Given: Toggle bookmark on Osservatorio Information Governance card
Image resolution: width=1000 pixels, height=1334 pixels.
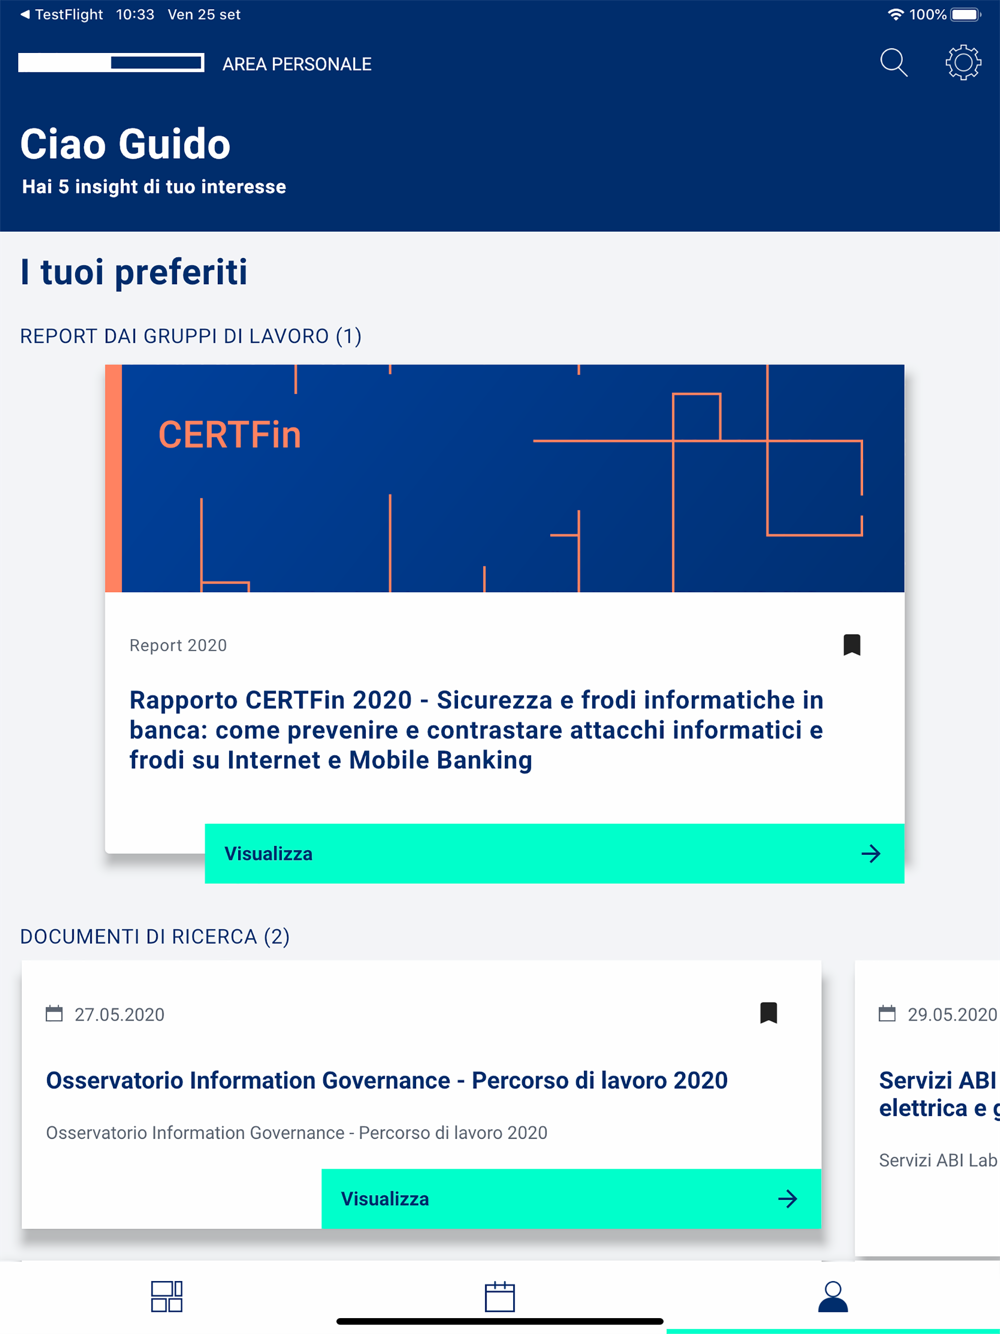Looking at the screenshot, I should pos(768,1013).
